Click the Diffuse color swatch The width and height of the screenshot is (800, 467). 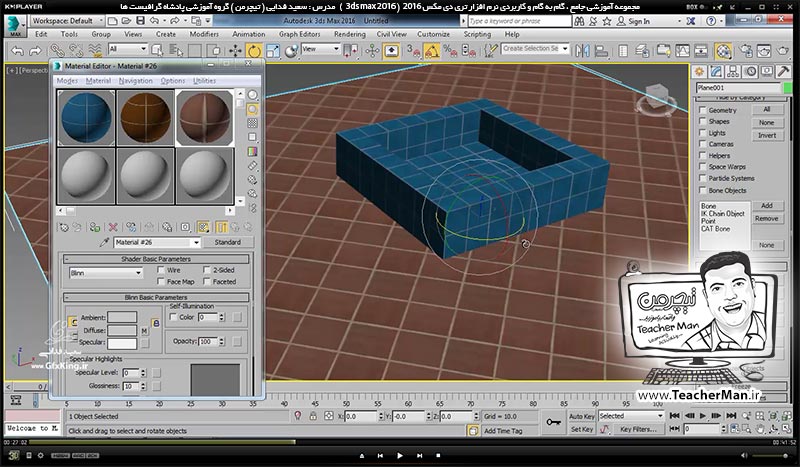tap(122, 331)
